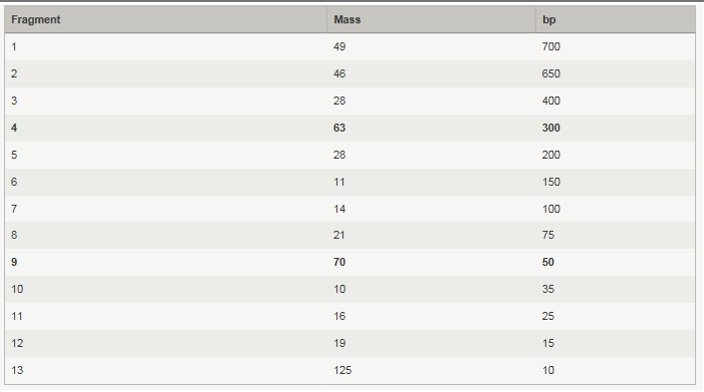This screenshot has height=392, width=704.
Task: Select fragment 12 row number
Action: click(17, 344)
